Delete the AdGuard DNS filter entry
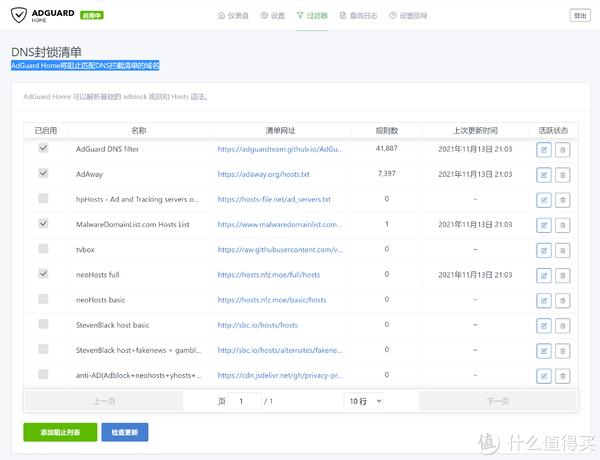The width and height of the screenshot is (600, 460). click(x=562, y=150)
